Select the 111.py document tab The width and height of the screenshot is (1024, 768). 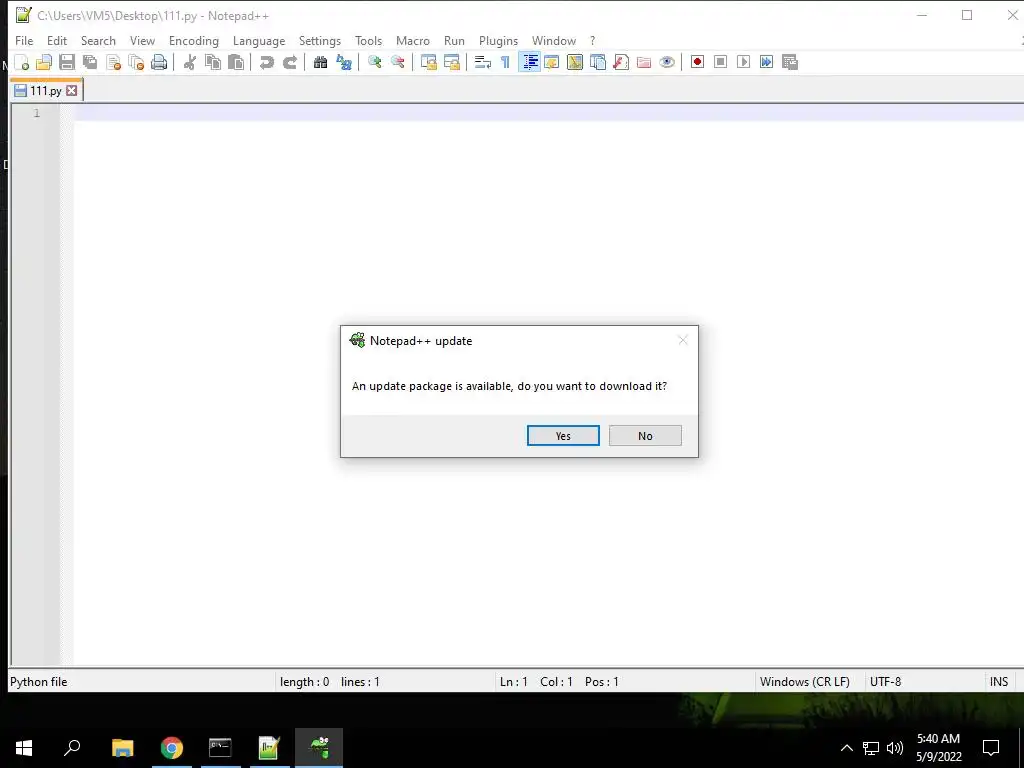(46, 91)
